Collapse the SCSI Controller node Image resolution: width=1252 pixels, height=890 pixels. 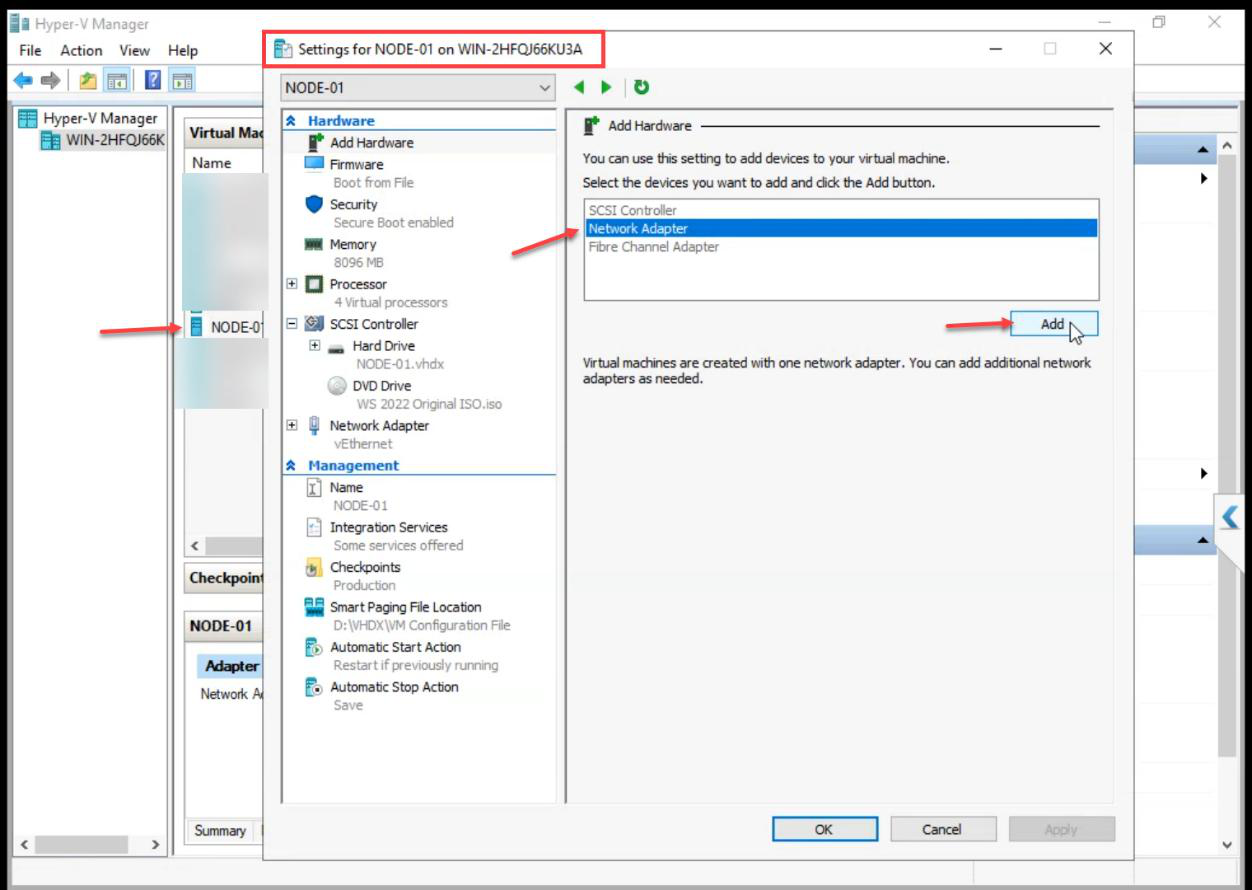(292, 324)
